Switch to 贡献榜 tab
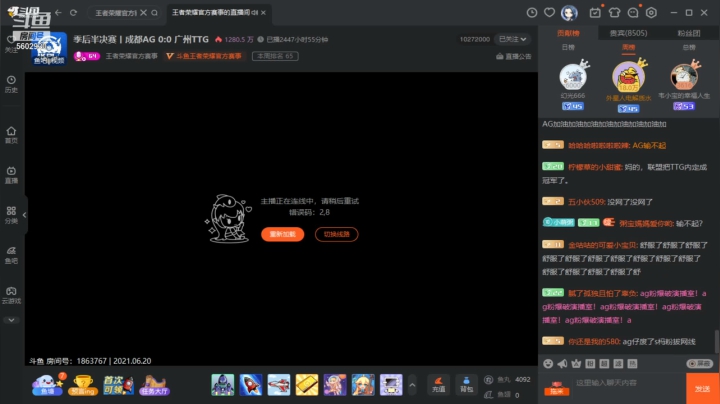The height and width of the screenshot is (404, 720). pos(568,33)
